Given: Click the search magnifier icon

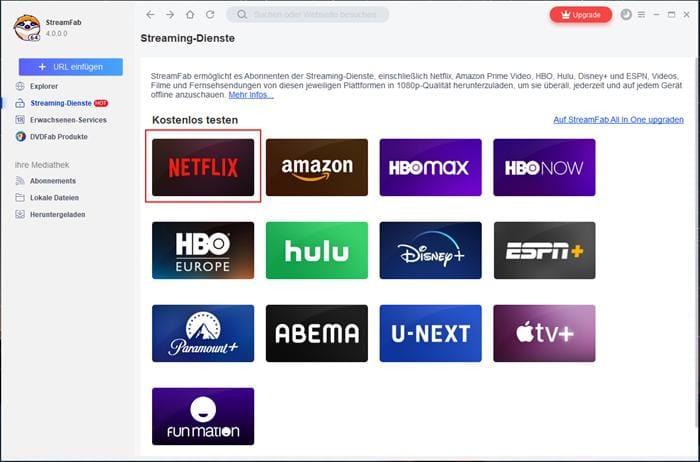Looking at the screenshot, I should [x=242, y=15].
